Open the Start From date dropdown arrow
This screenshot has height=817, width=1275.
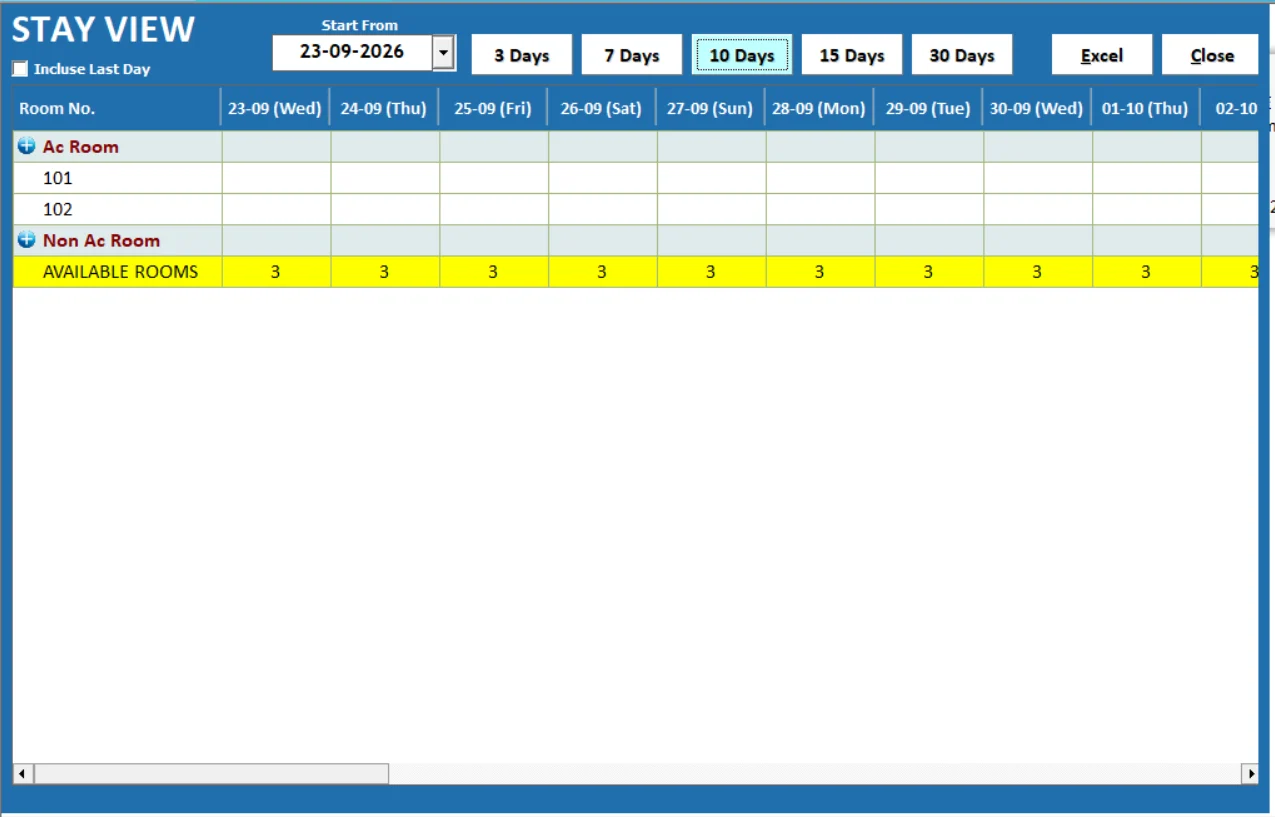coord(444,53)
